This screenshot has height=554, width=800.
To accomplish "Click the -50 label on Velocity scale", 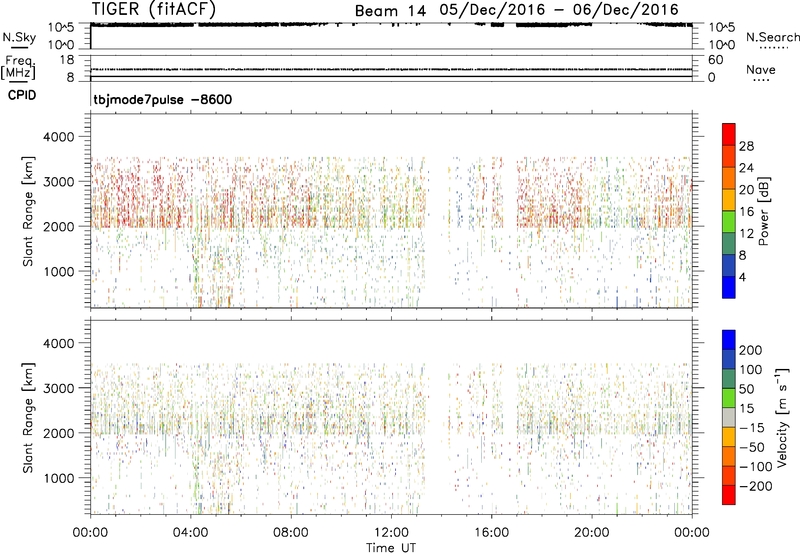I will pos(752,447).
